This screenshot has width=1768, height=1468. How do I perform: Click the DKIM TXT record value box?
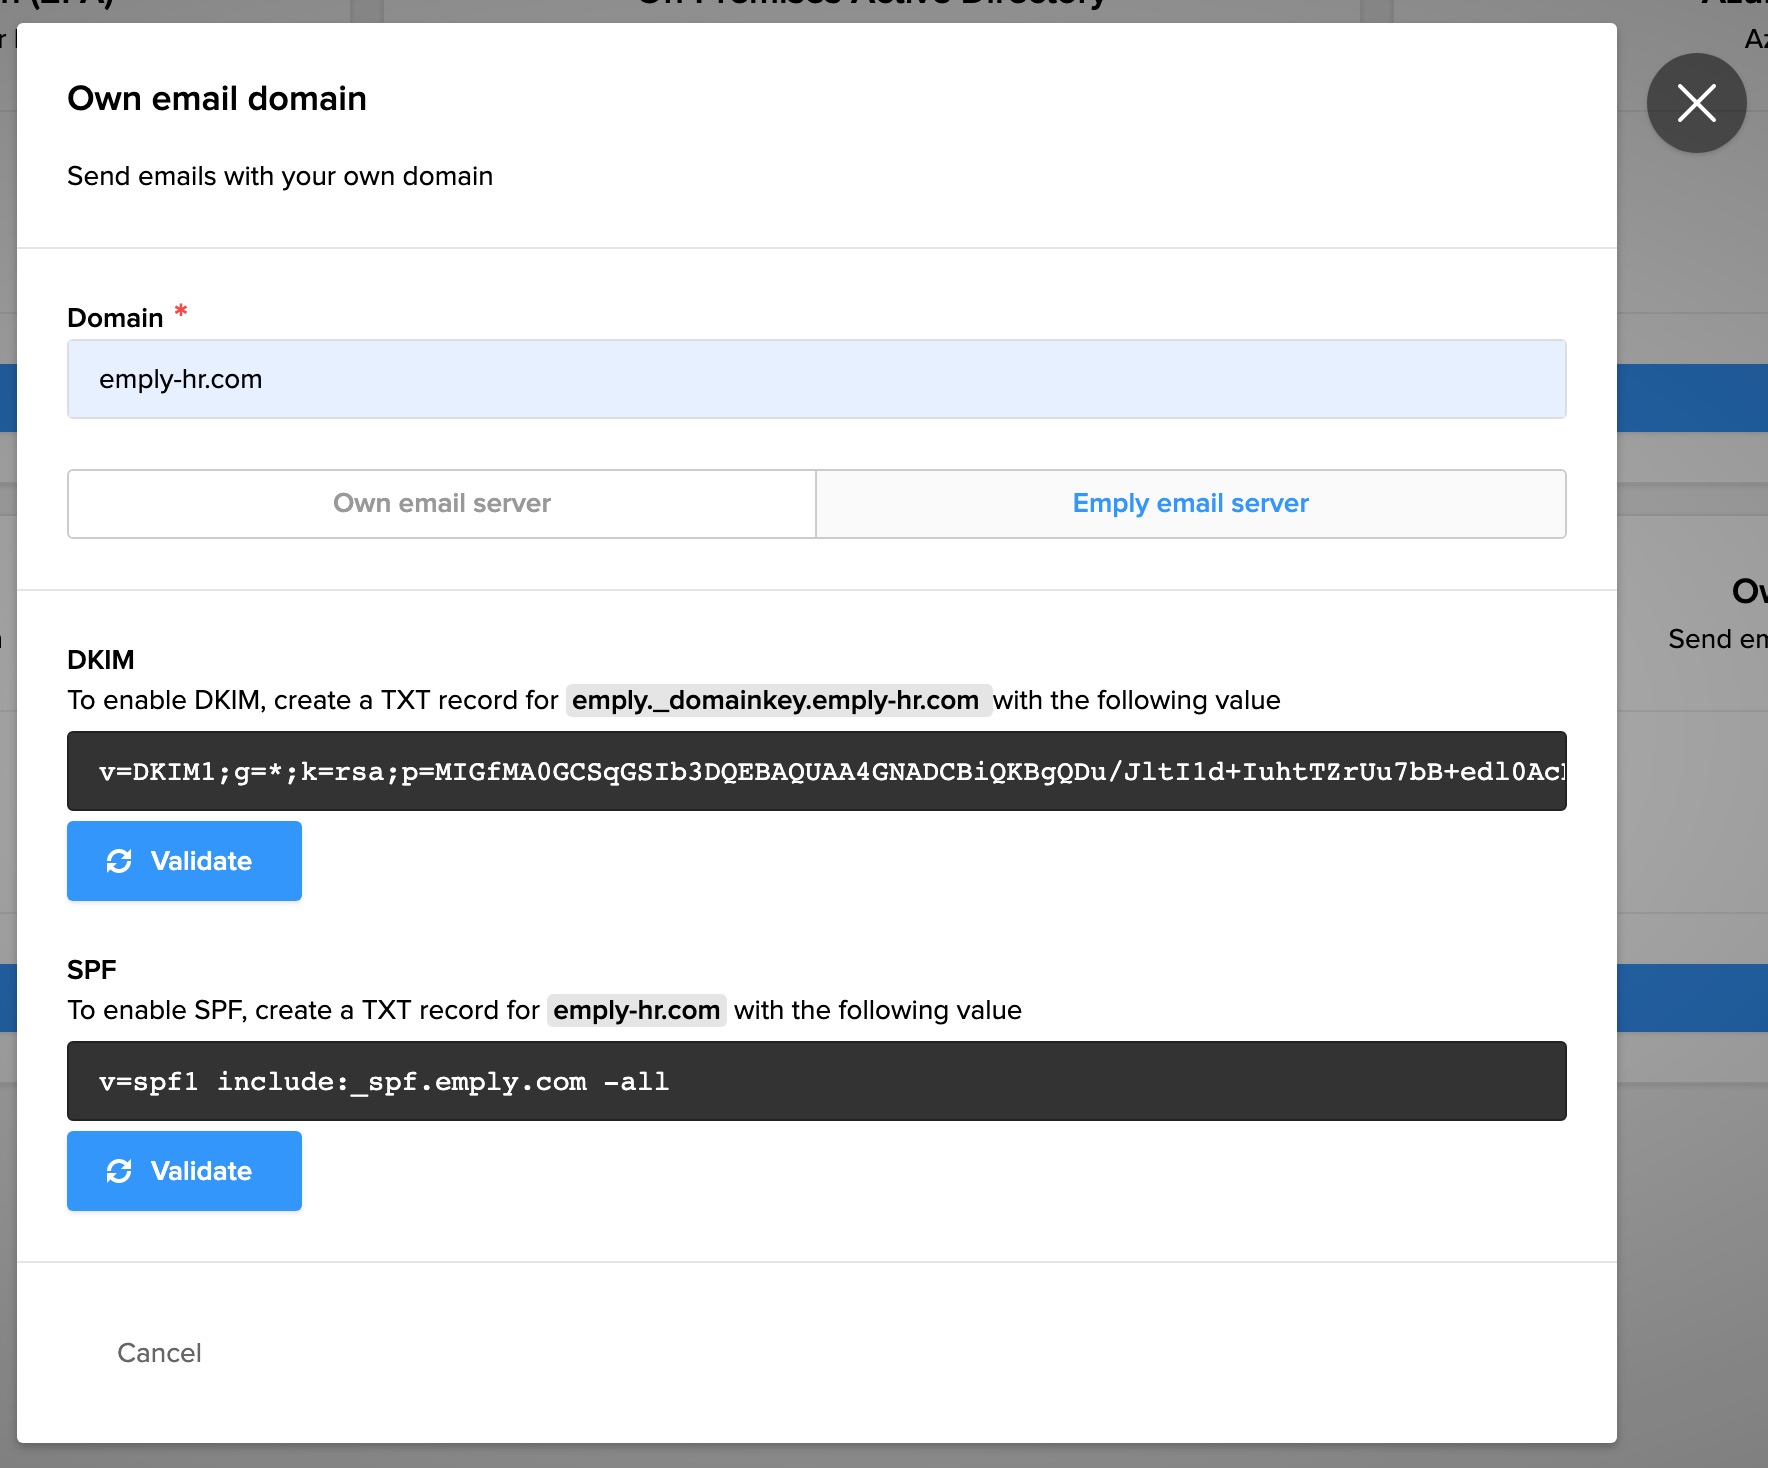click(816, 771)
